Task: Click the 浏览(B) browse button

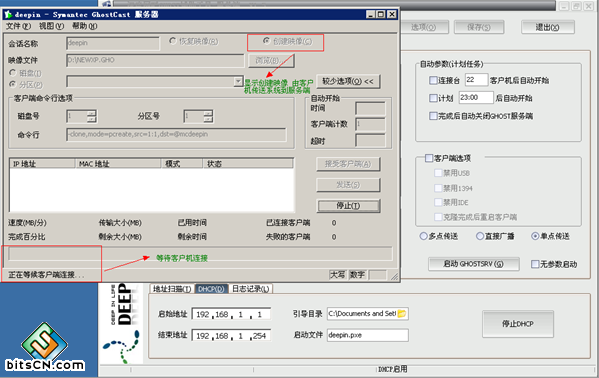Action: tap(271, 60)
